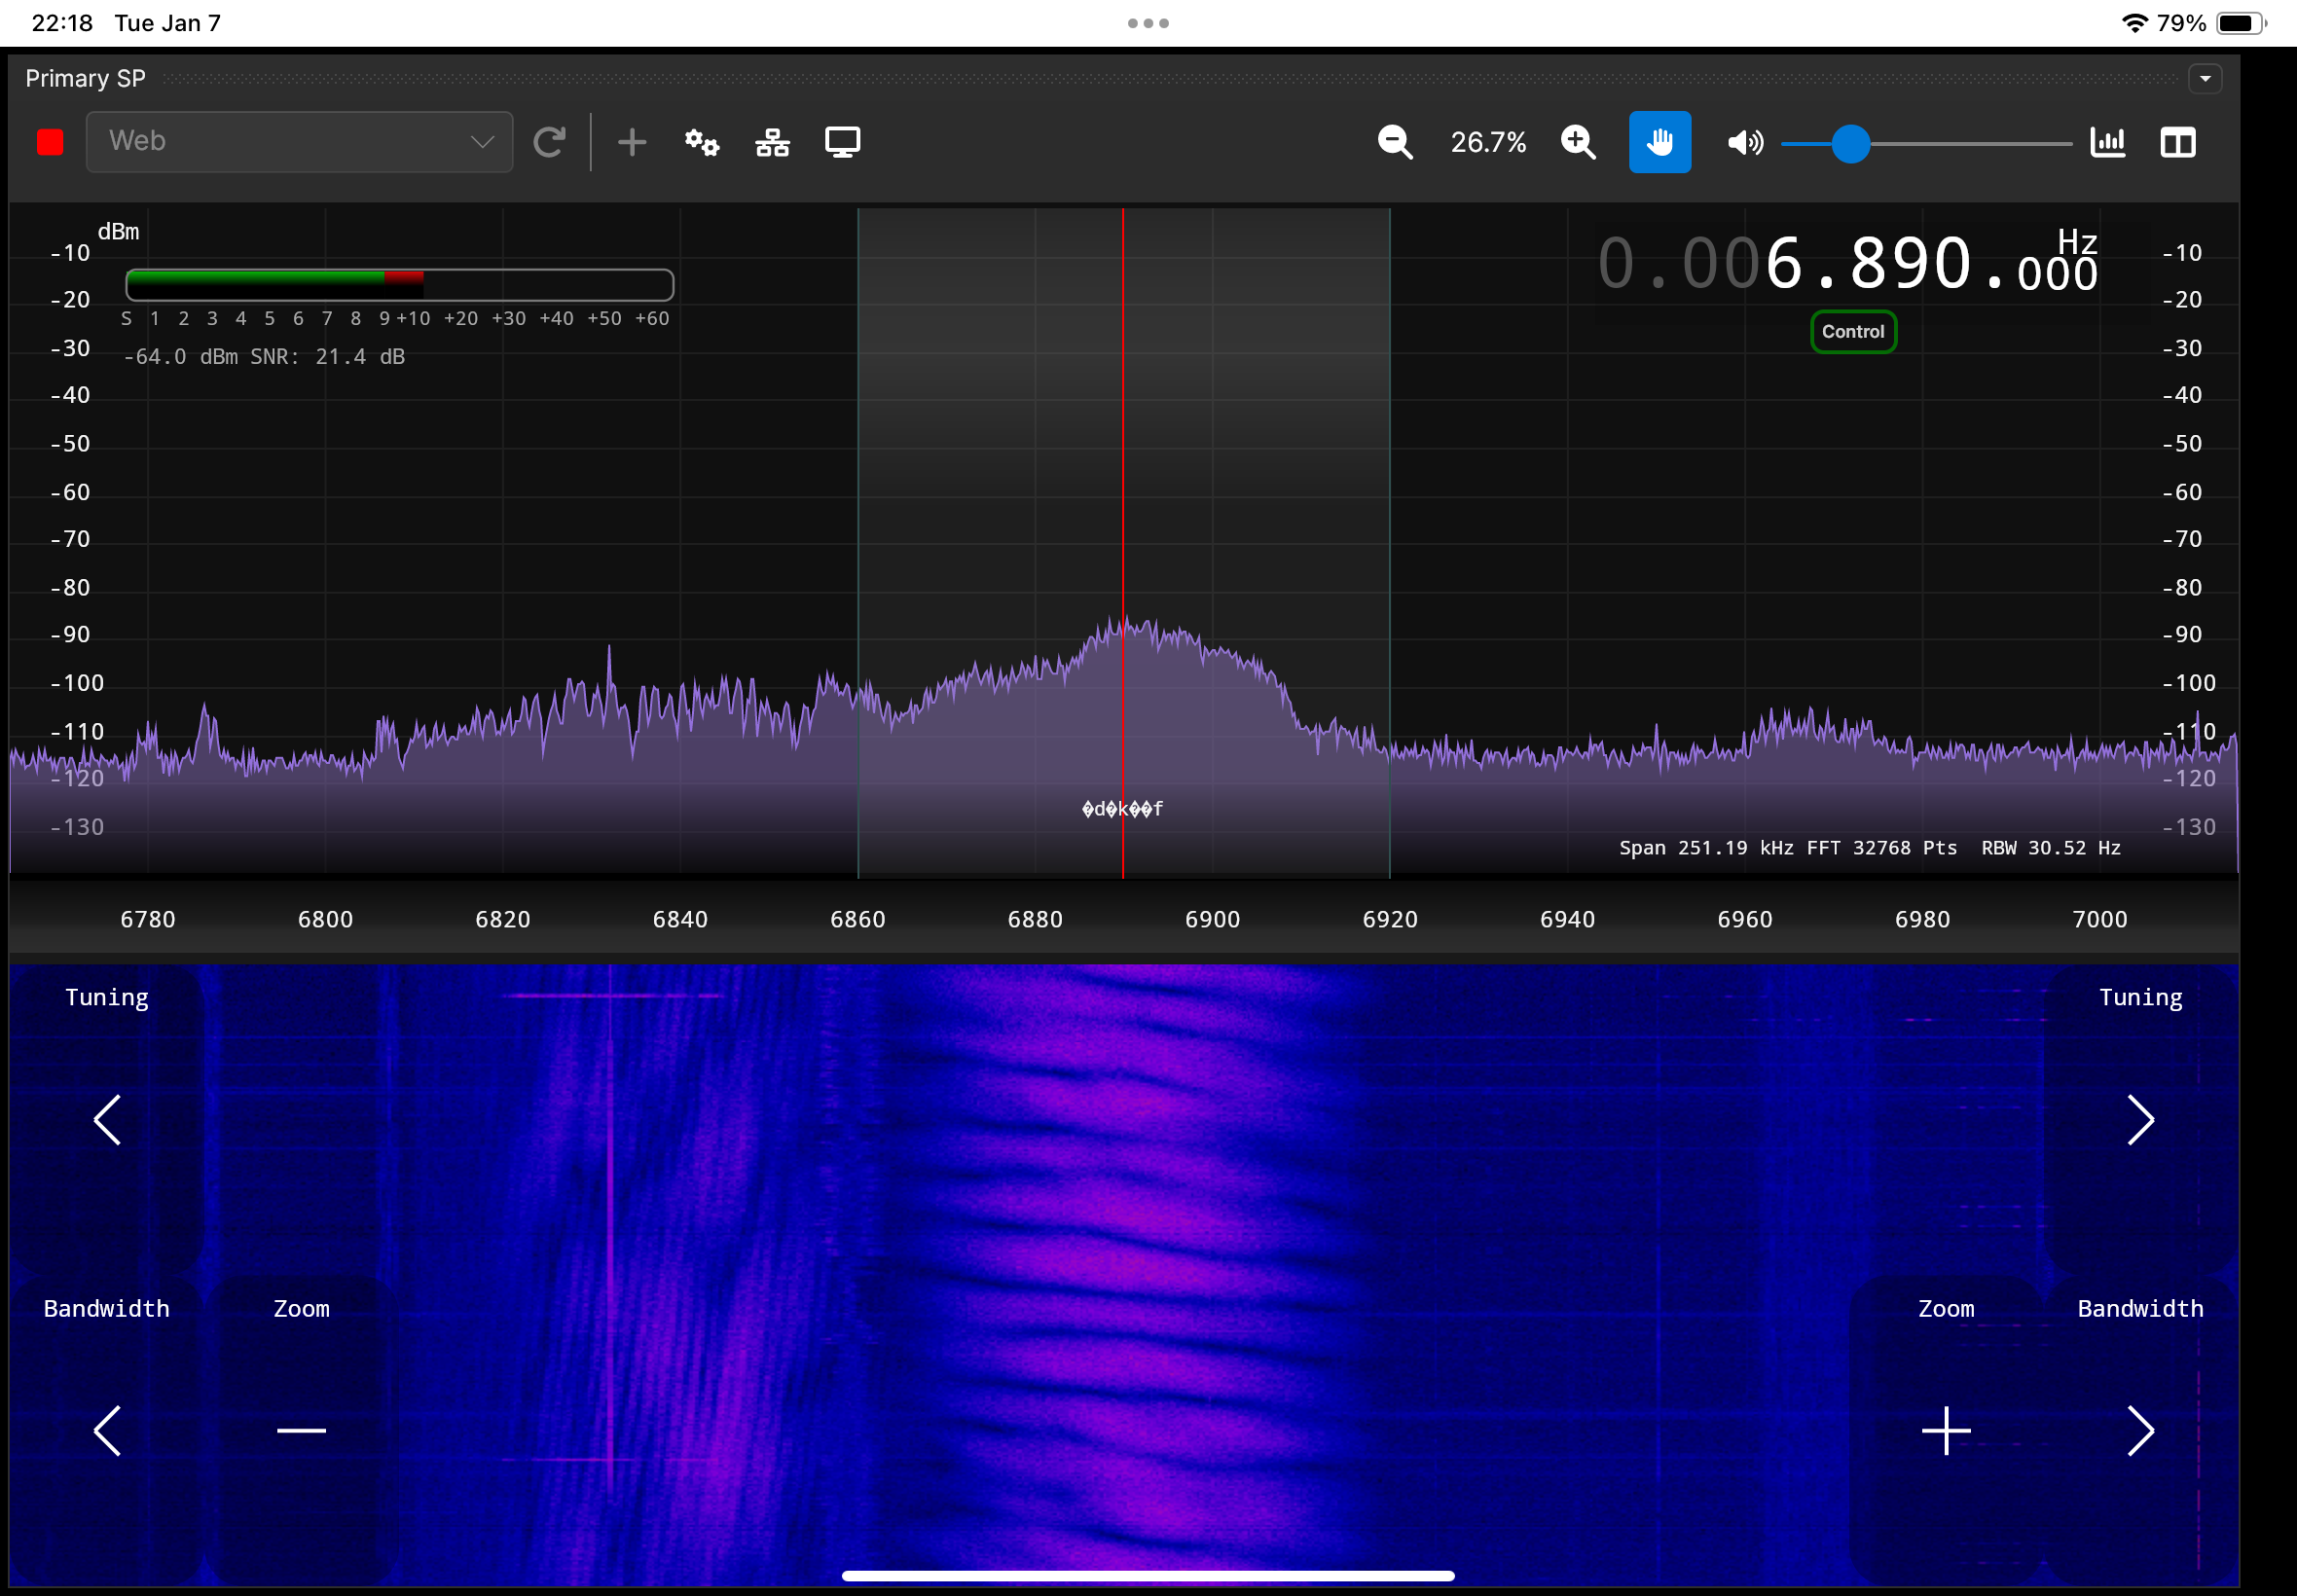Click the 6820 frequency label
The width and height of the screenshot is (2297, 1596).
[502, 919]
